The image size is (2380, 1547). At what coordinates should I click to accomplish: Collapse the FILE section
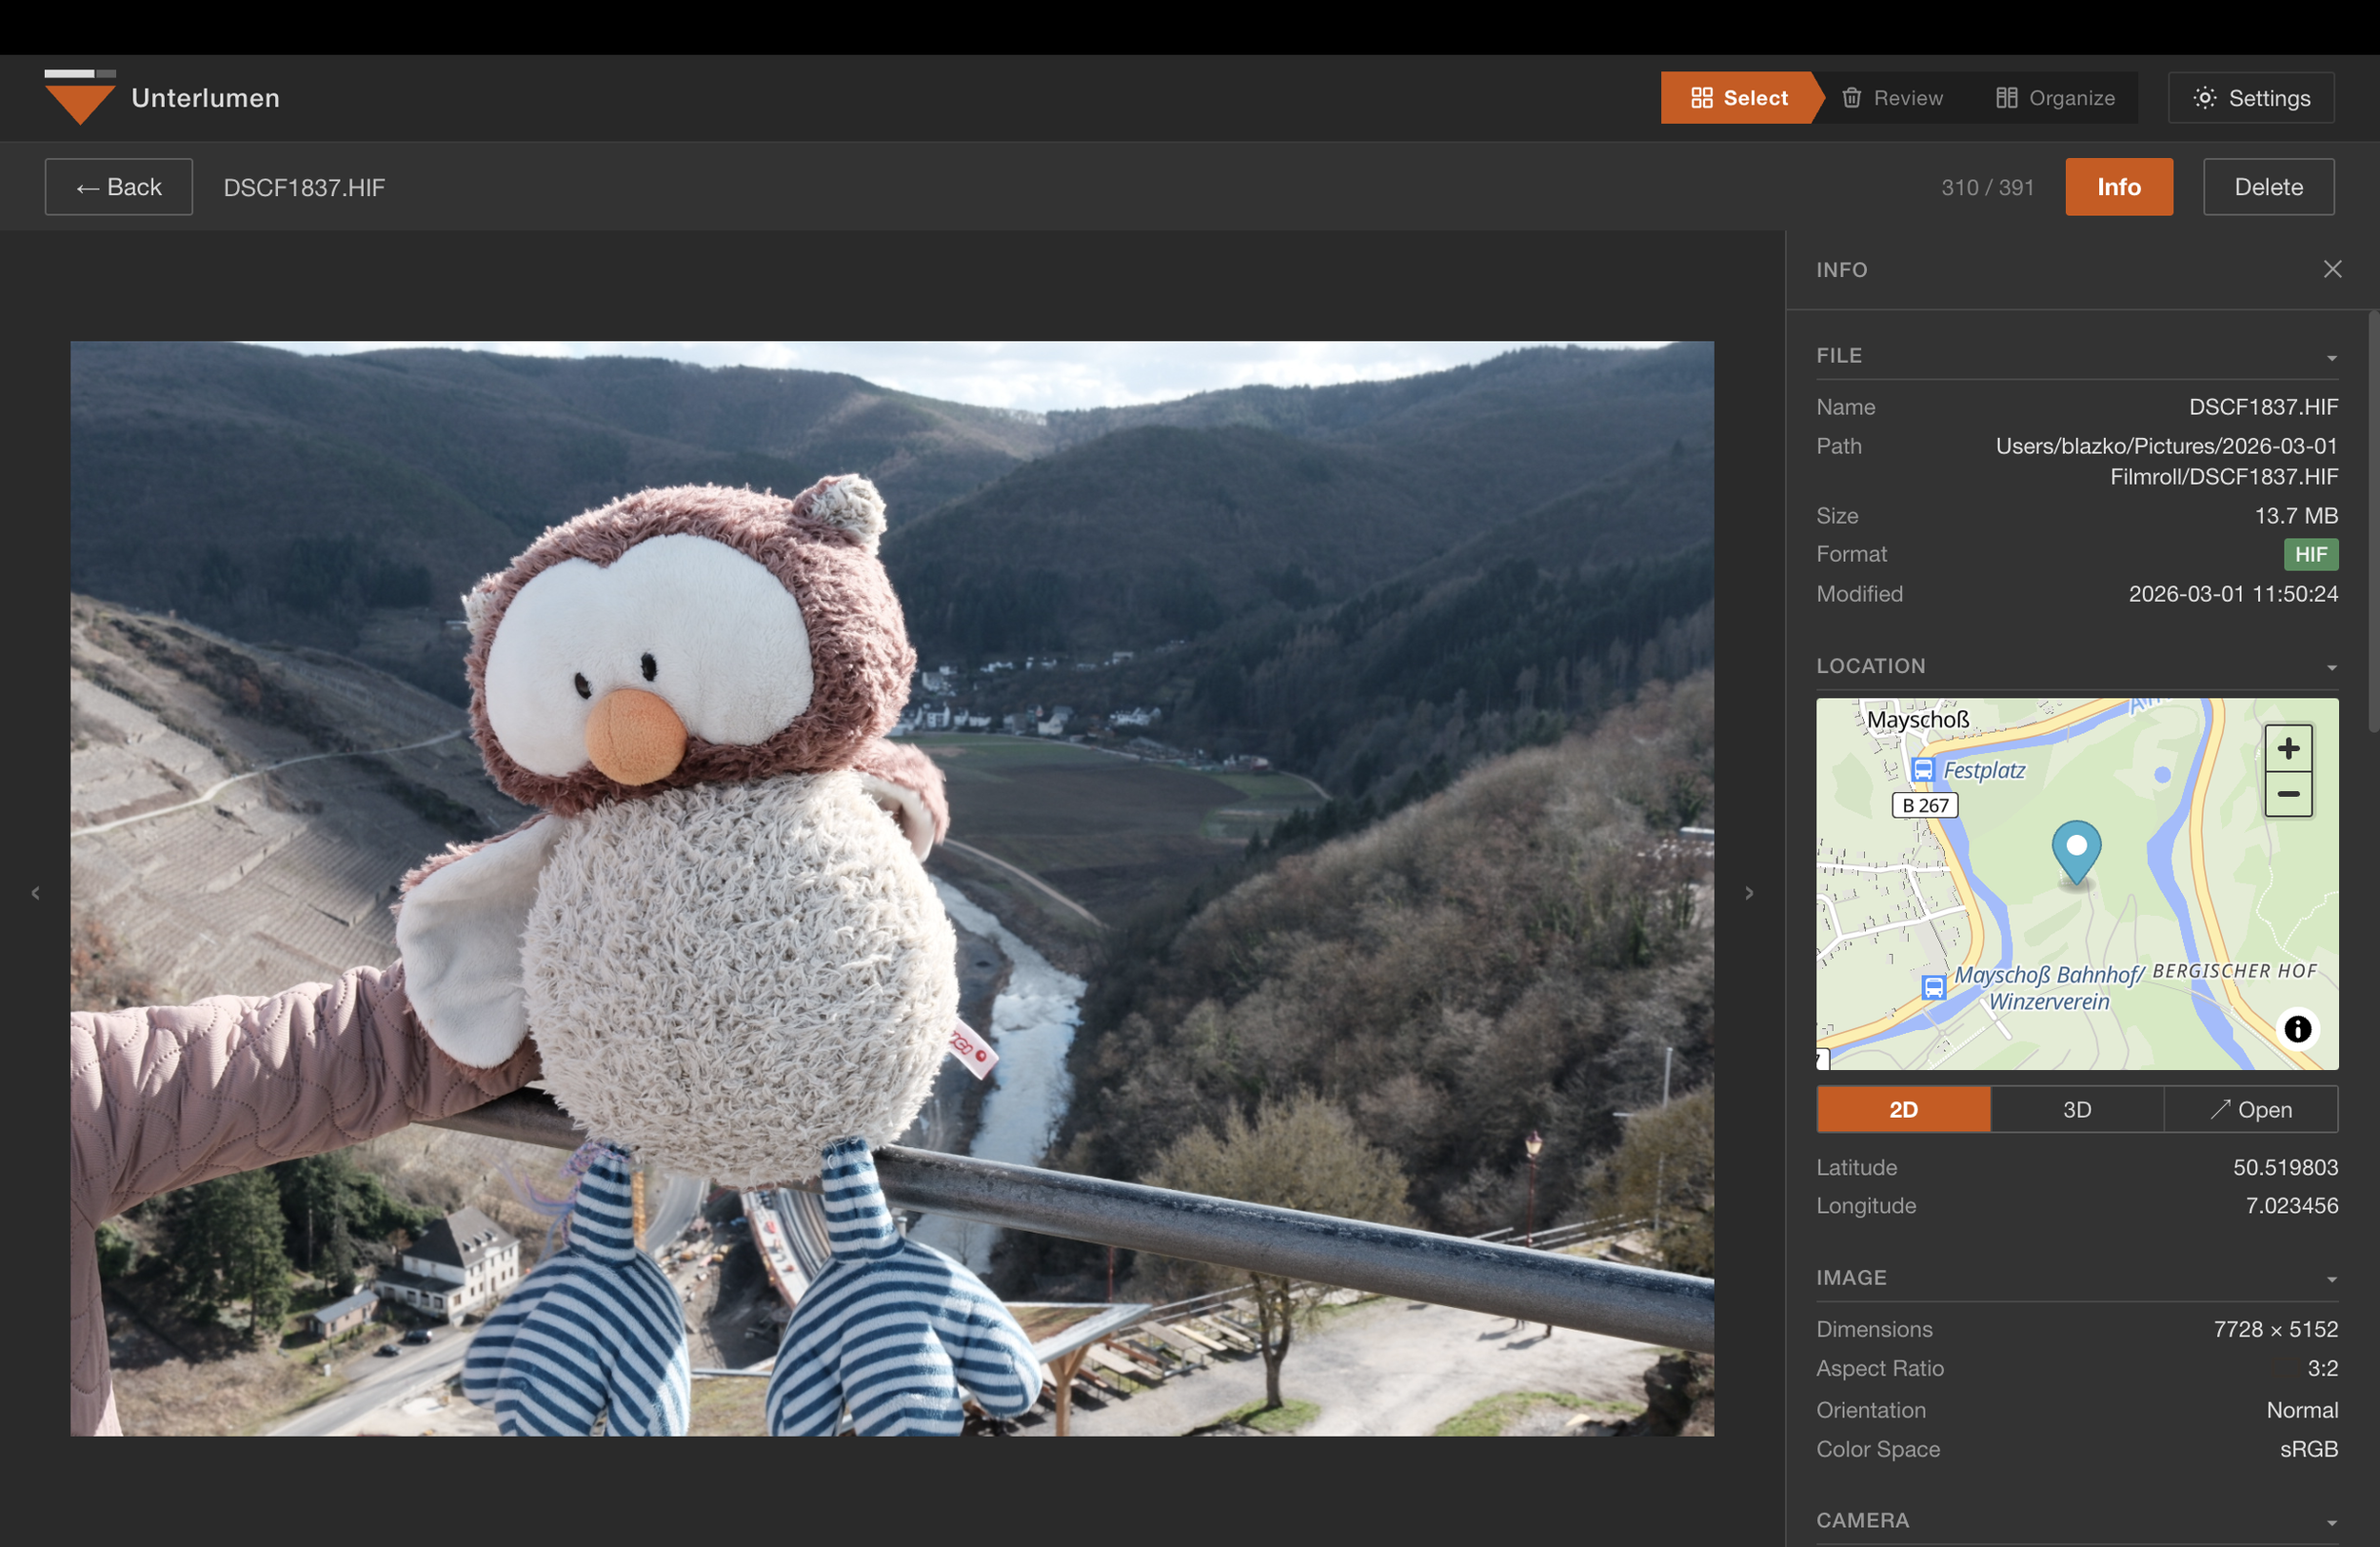tap(2331, 357)
